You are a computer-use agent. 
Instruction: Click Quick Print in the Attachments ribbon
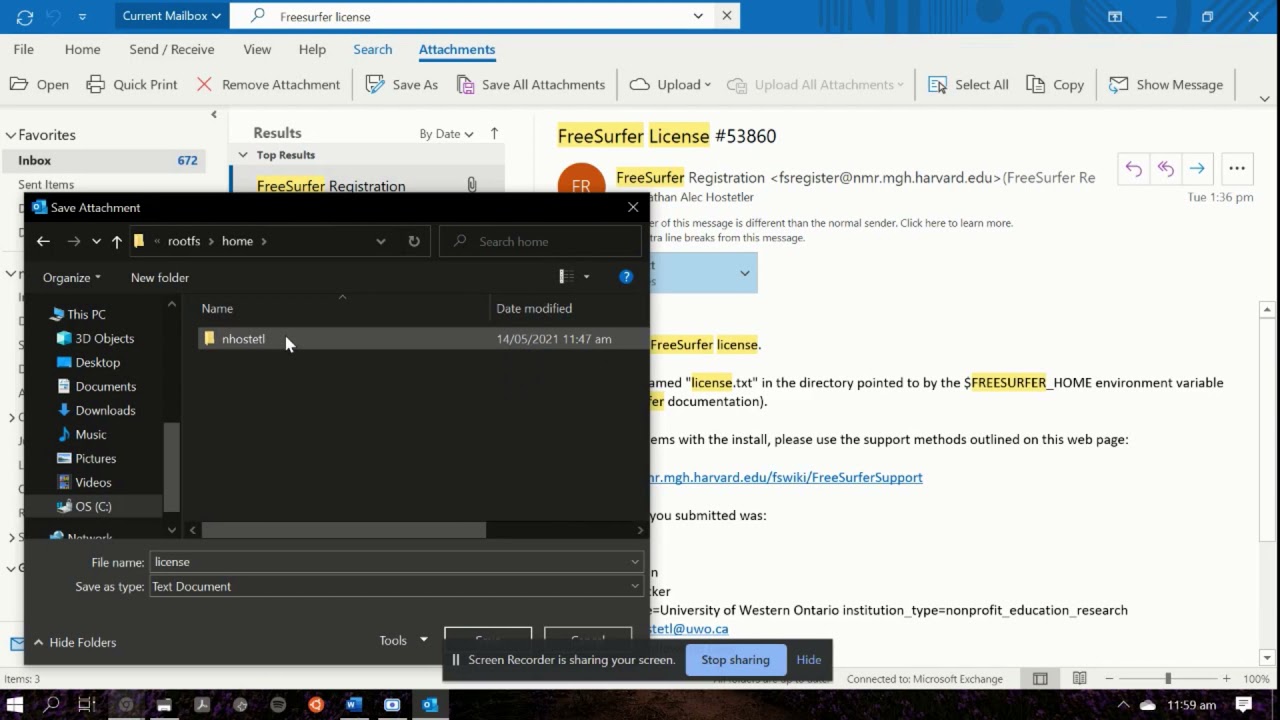point(132,85)
